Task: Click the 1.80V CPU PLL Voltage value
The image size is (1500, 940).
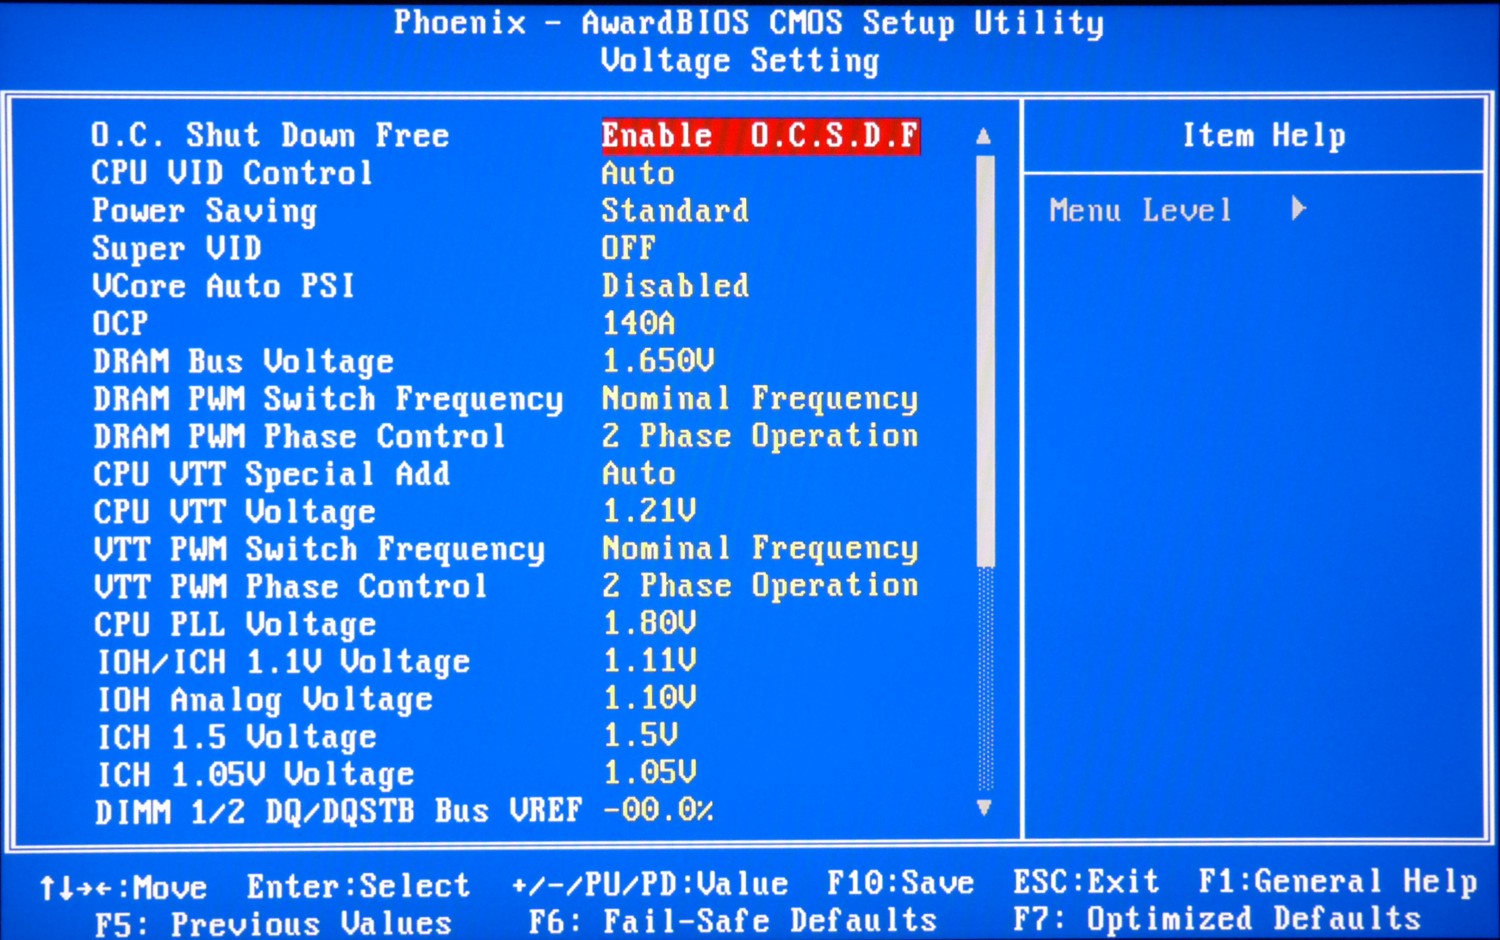Action: [649, 623]
